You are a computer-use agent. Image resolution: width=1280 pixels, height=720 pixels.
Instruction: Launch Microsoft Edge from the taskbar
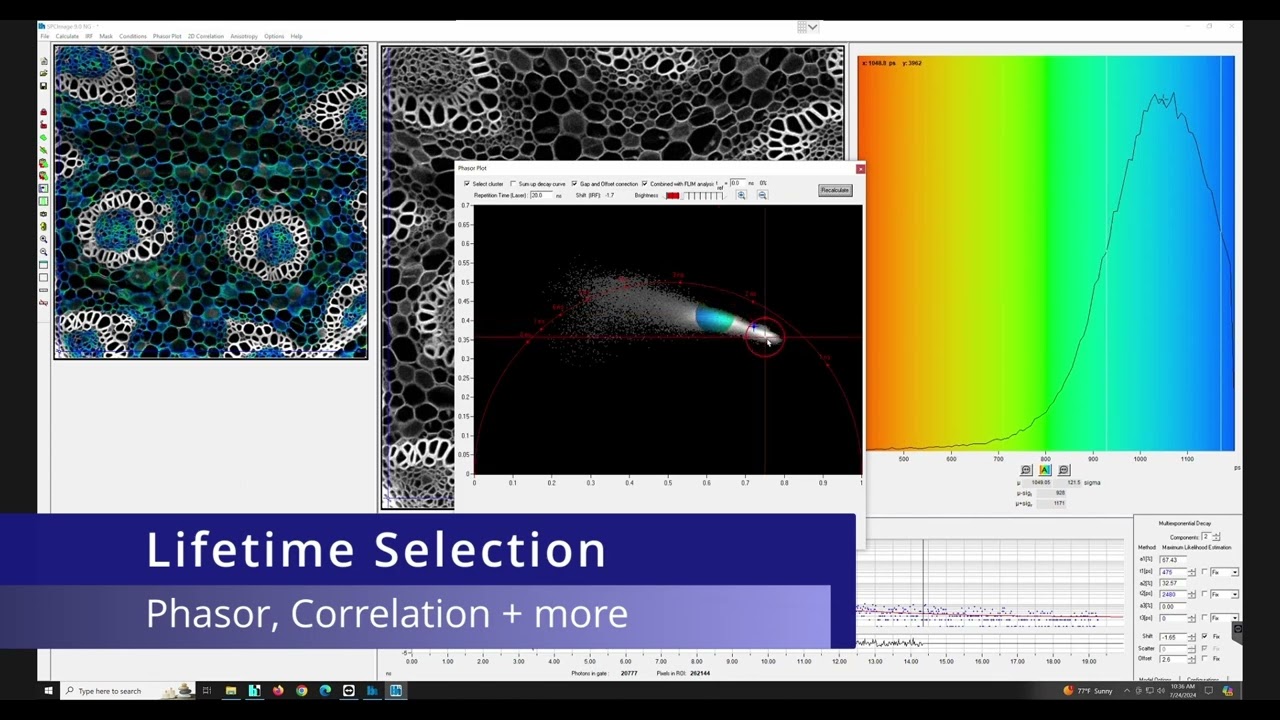(x=325, y=691)
